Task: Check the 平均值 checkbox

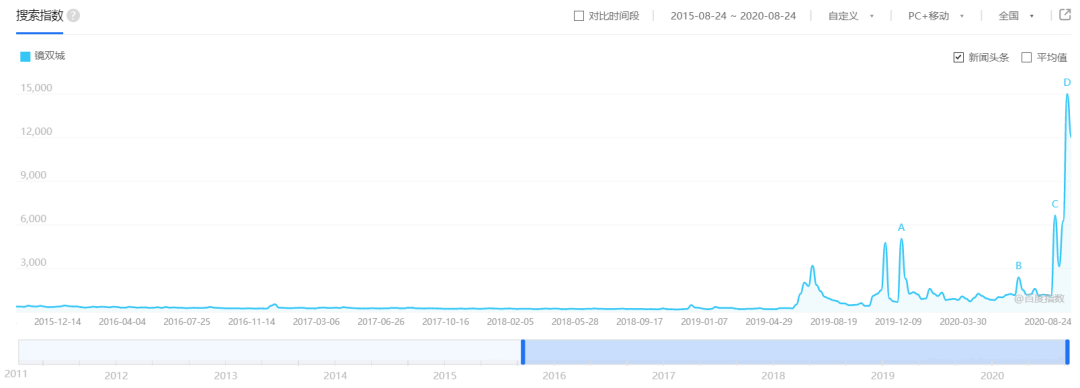Action: click(1026, 57)
